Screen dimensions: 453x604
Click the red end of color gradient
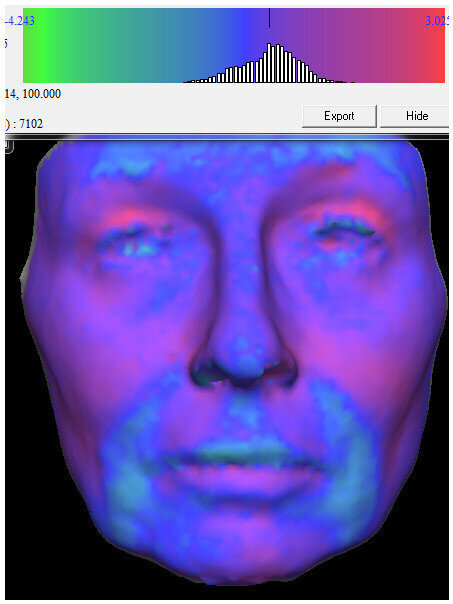pyautogui.click(x=435, y=45)
